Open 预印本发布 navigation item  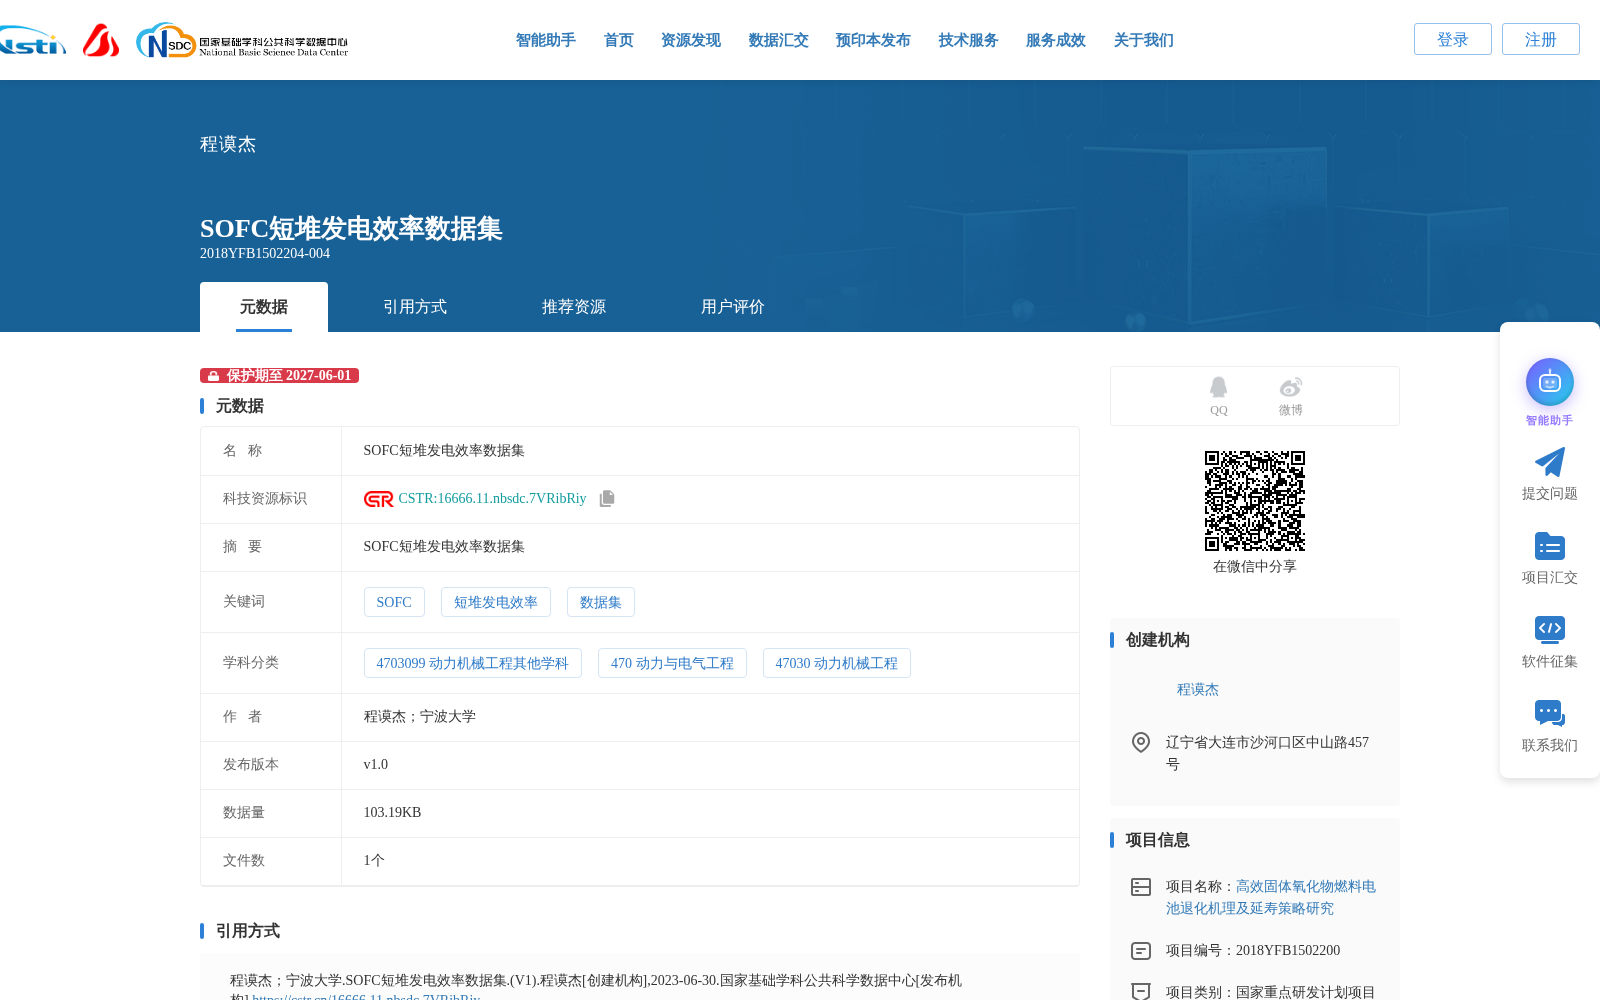coord(873,40)
